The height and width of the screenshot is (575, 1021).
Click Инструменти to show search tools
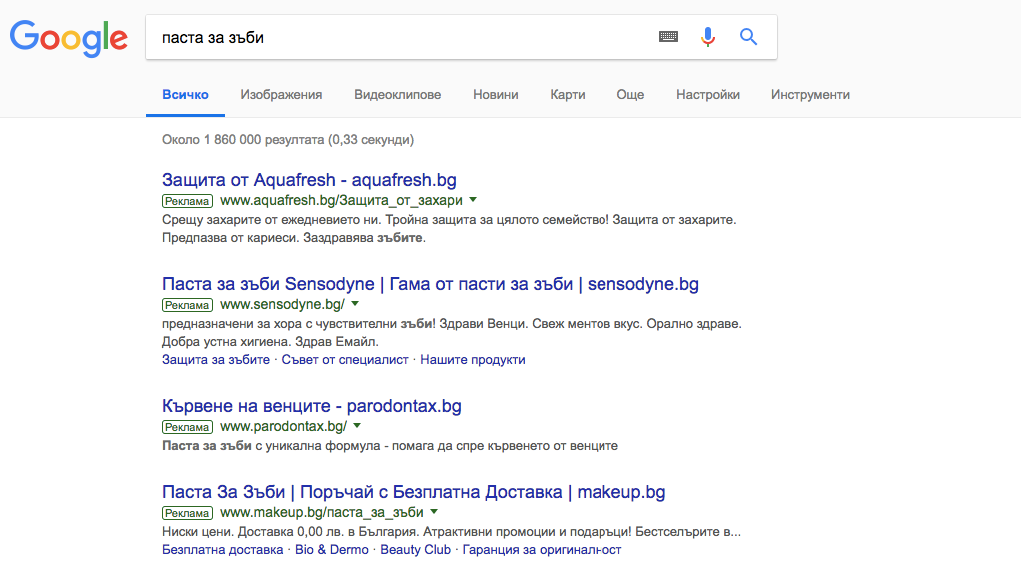[x=810, y=95]
